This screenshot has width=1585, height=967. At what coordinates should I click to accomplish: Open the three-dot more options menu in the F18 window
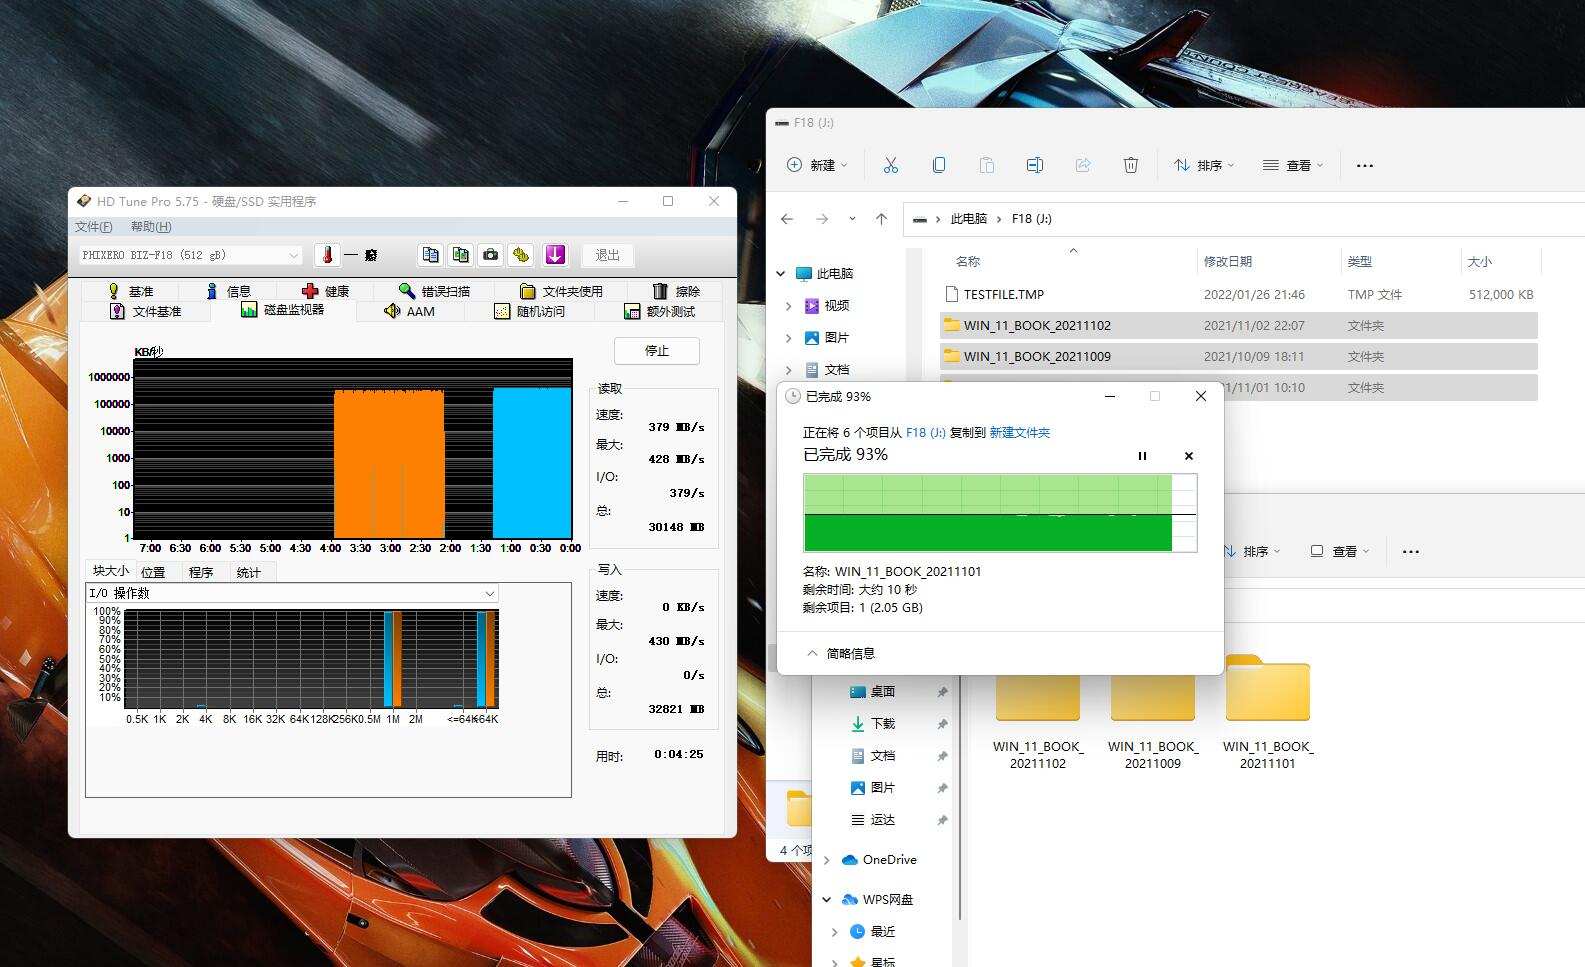1365,166
